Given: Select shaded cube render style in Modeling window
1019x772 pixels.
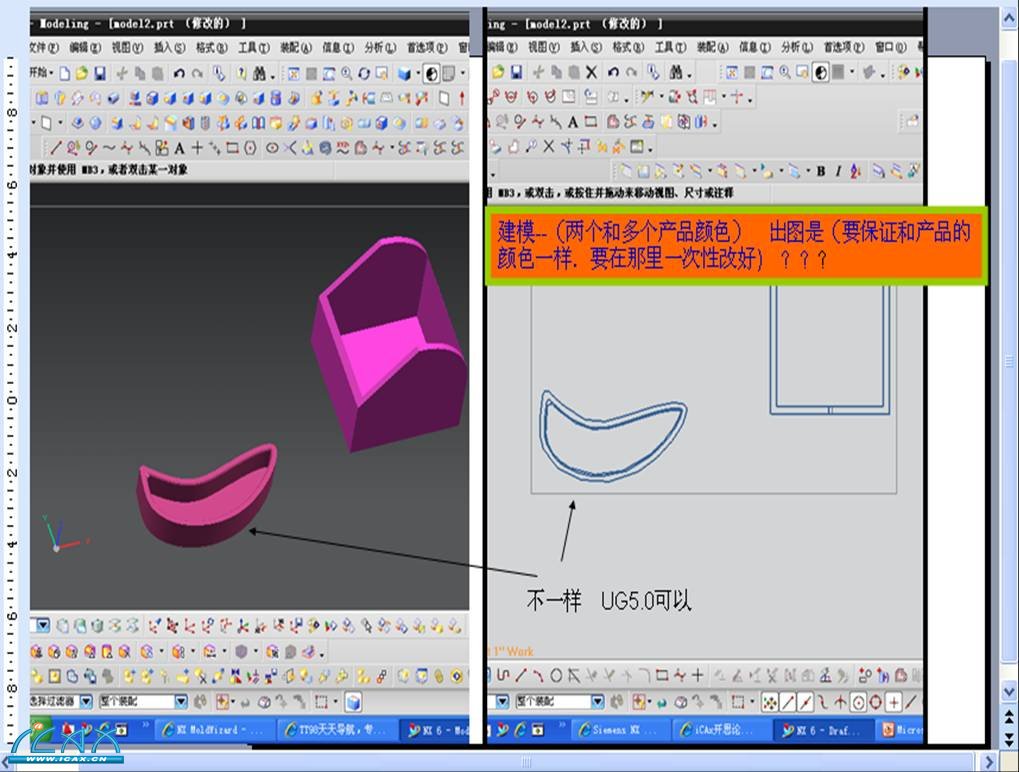Looking at the screenshot, I should 404,73.
